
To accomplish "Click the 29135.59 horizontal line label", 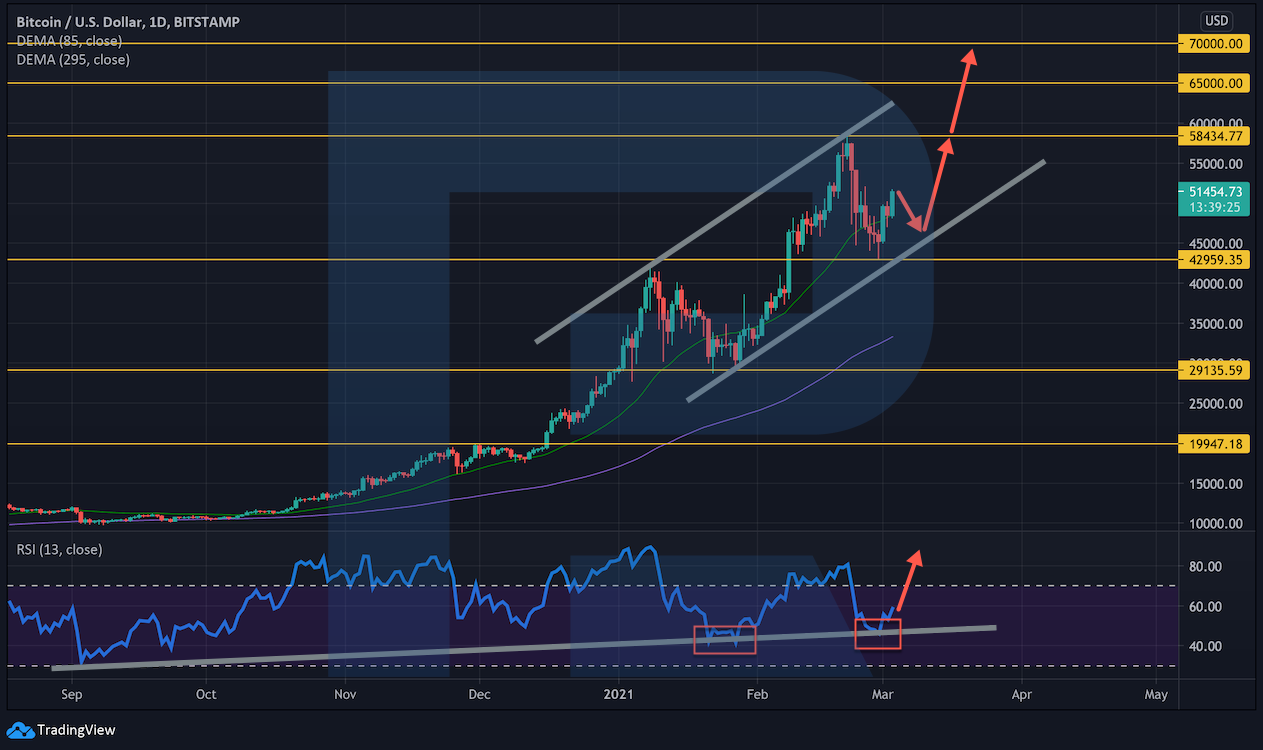I will [x=1215, y=370].
